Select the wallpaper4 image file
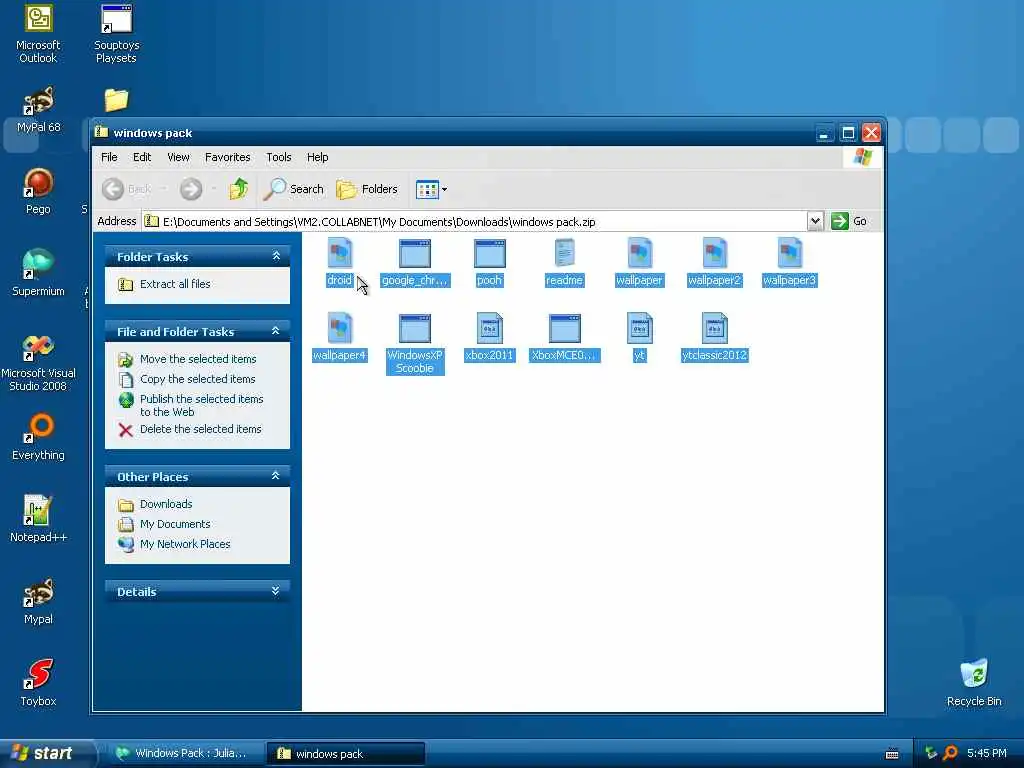The image size is (1024, 768). coord(340,329)
